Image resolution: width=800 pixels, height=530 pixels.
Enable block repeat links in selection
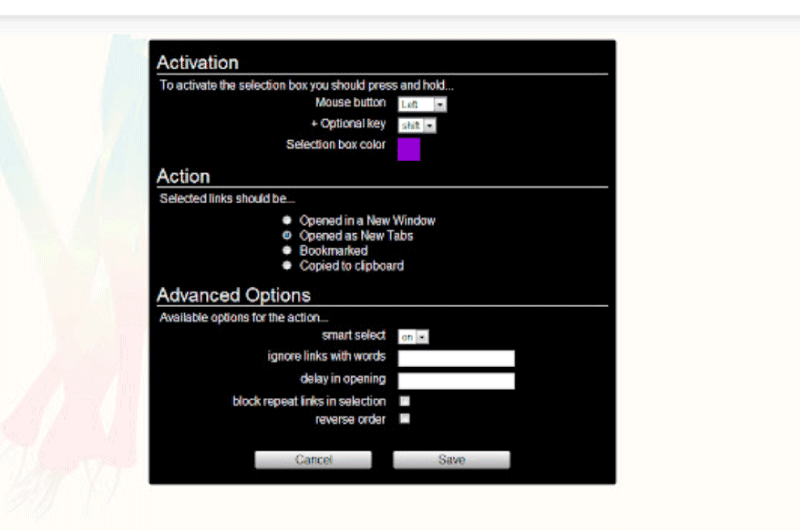[405, 401]
